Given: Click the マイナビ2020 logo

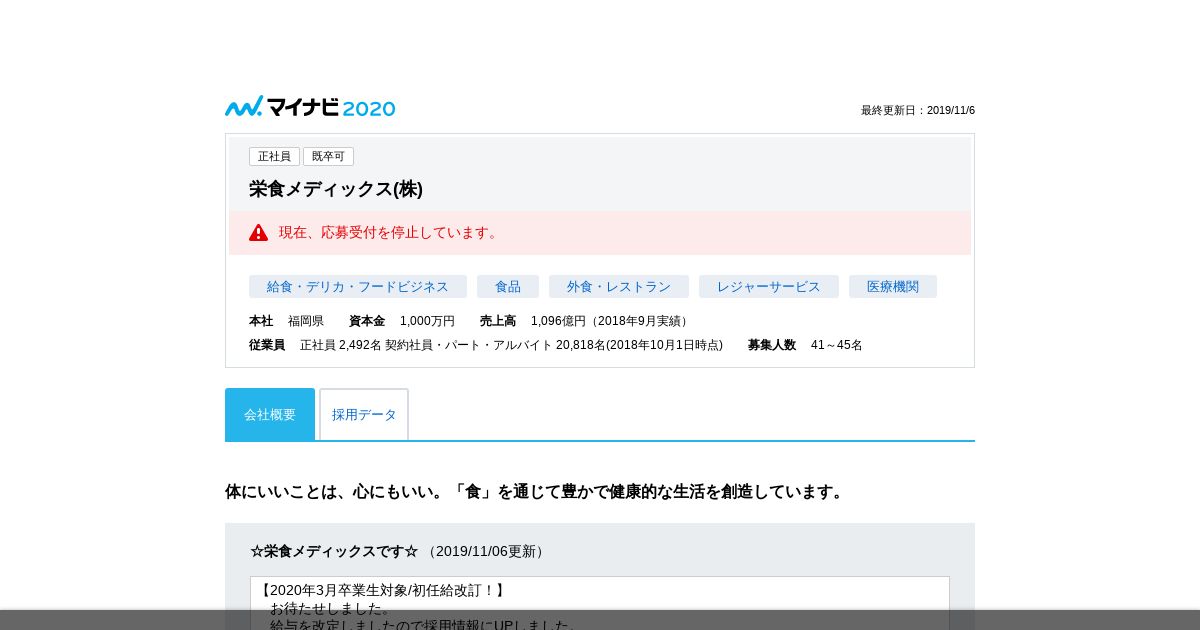Looking at the screenshot, I should [x=310, y=107].
